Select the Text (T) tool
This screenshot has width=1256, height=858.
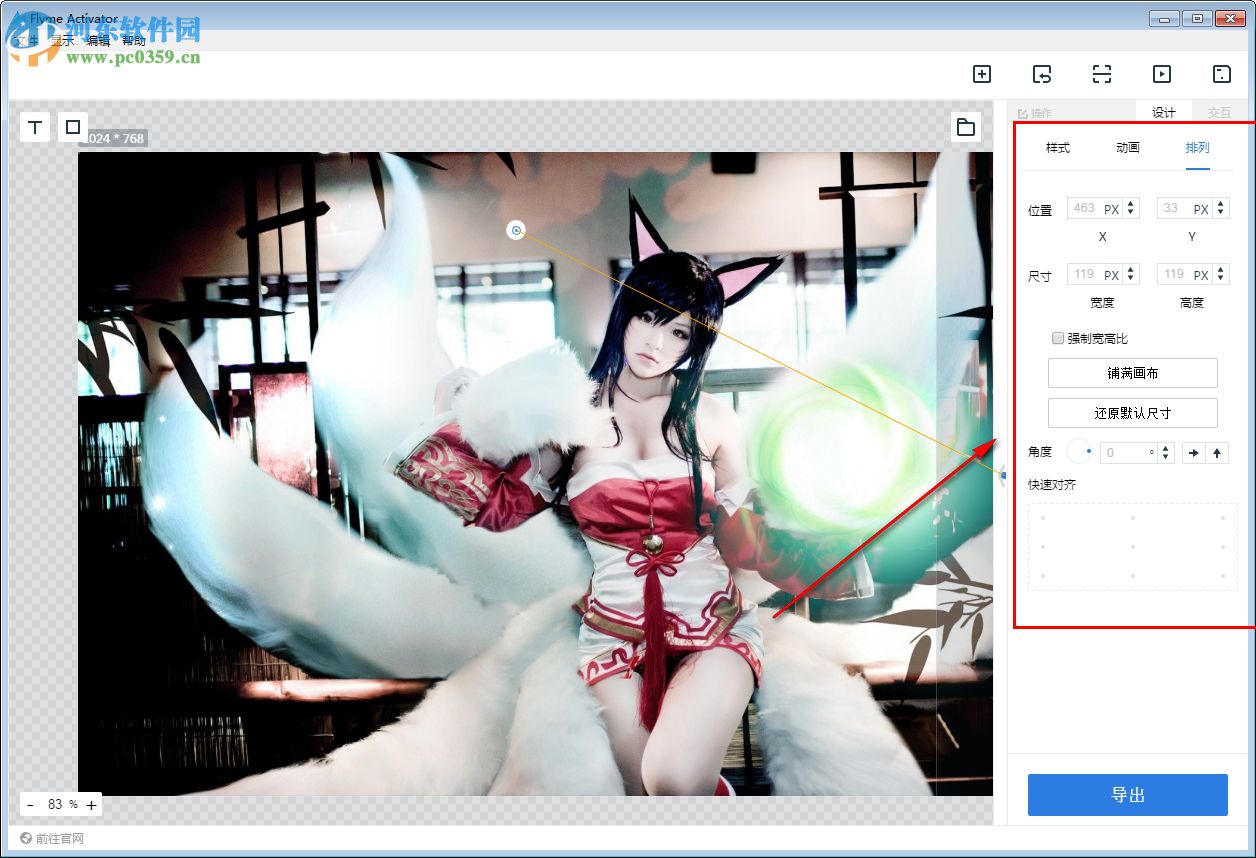click(x=35, y=127)
